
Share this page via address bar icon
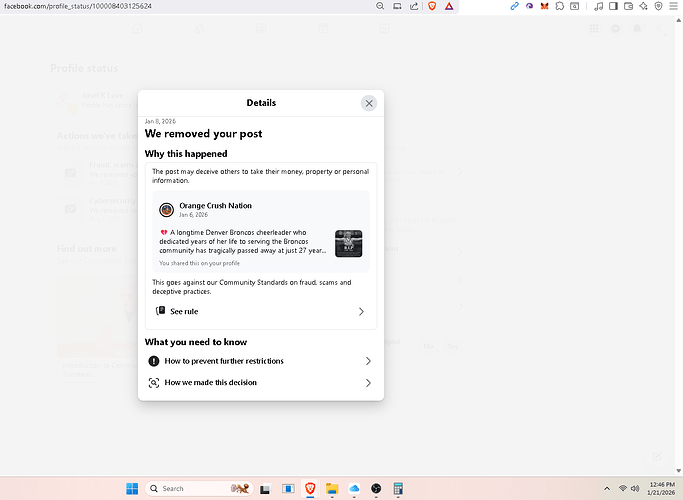[x=414, y=6]
